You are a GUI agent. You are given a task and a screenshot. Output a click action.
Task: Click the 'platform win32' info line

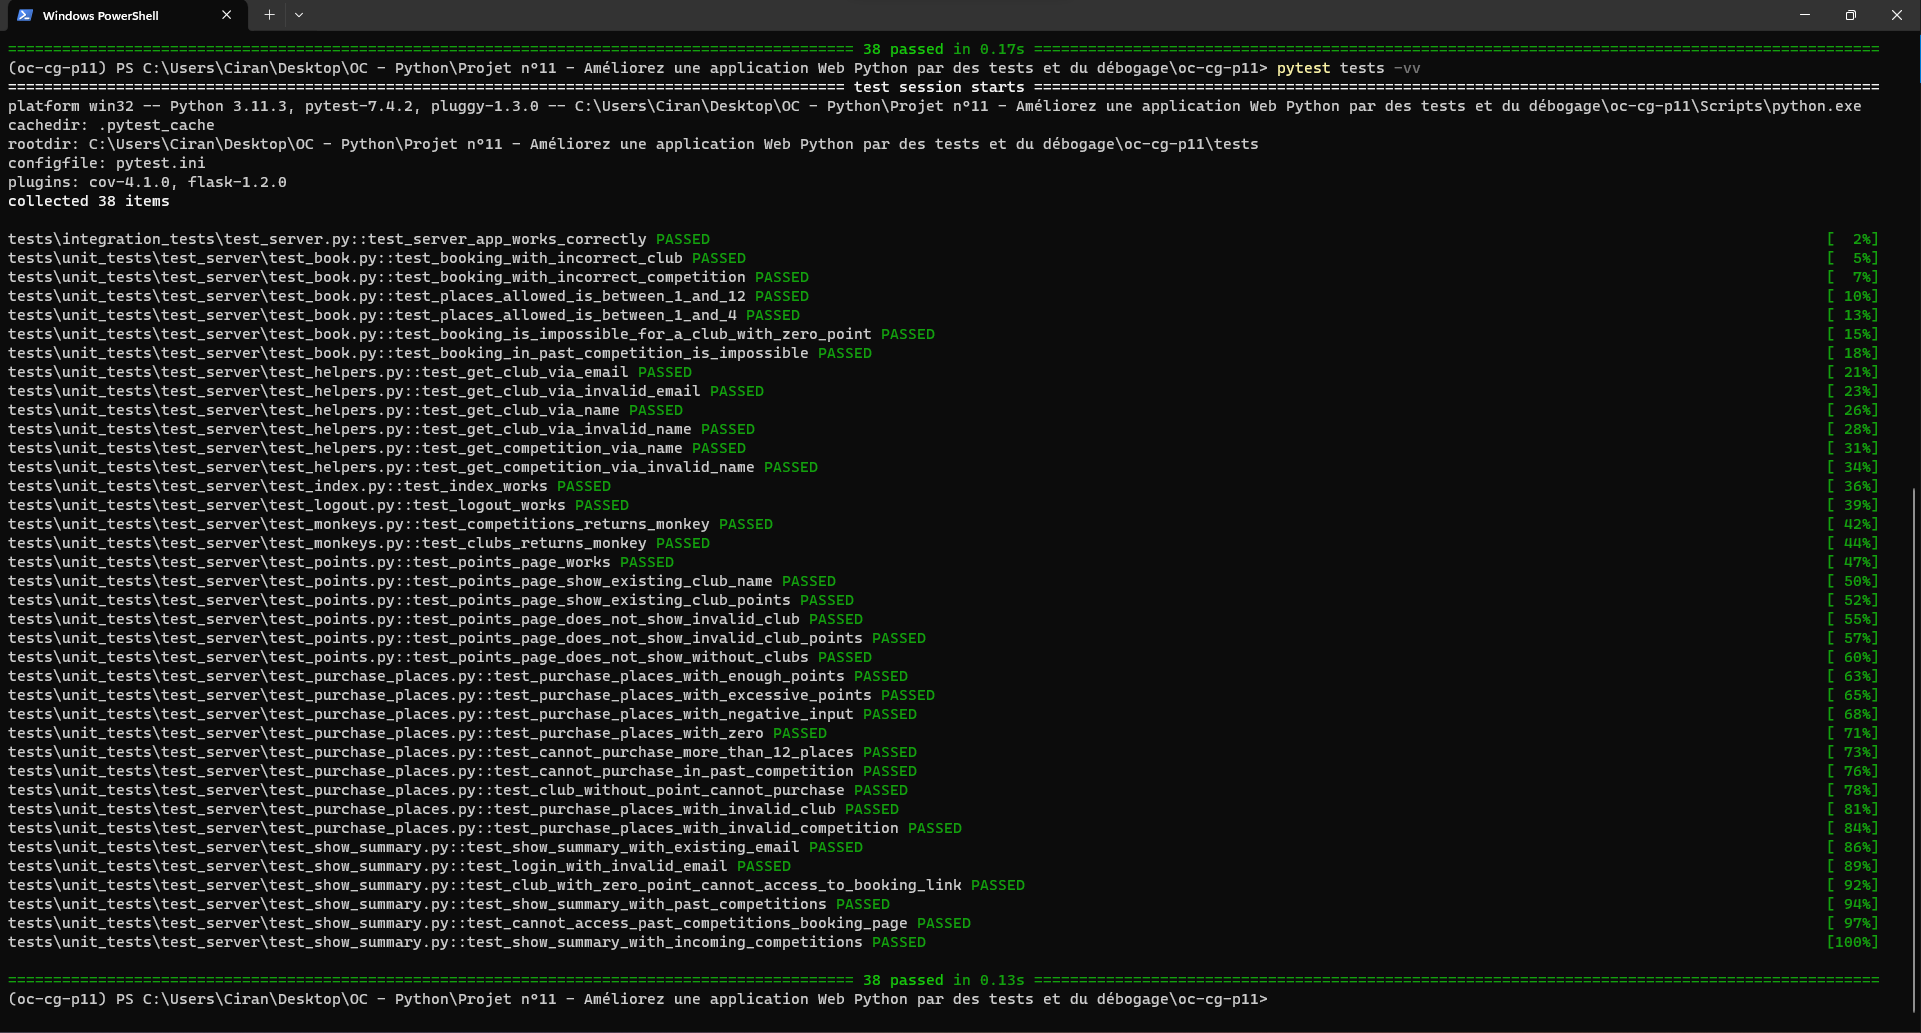[935, 106]
